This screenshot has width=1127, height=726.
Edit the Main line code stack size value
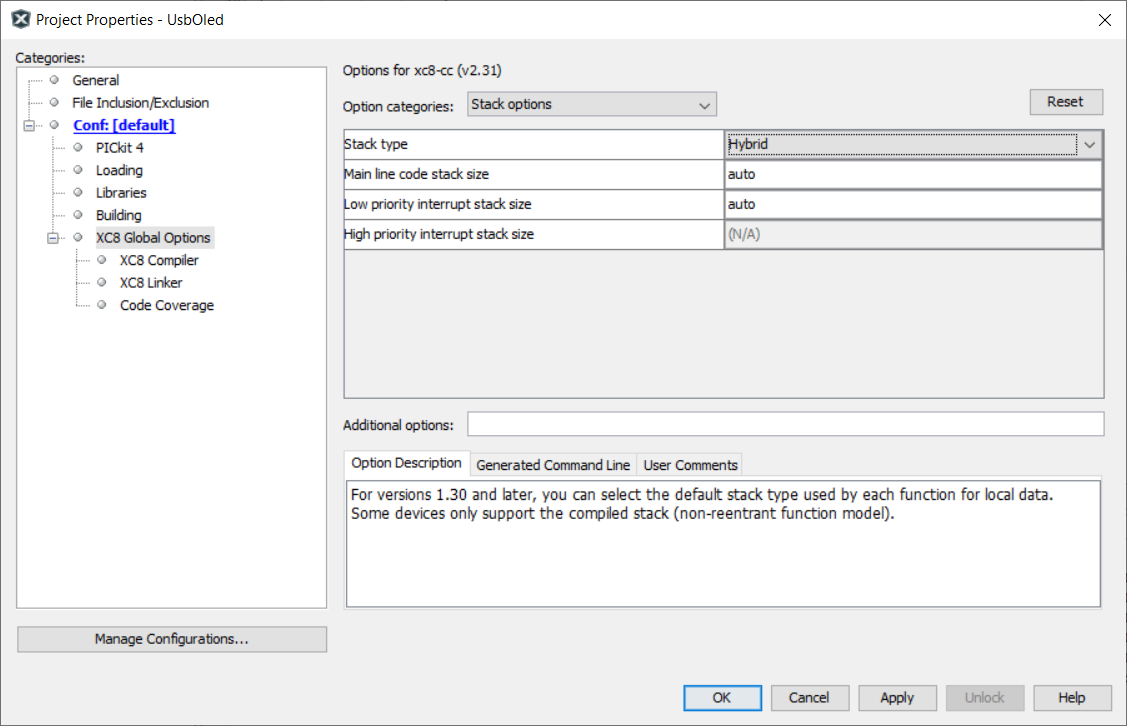(912, 174)
